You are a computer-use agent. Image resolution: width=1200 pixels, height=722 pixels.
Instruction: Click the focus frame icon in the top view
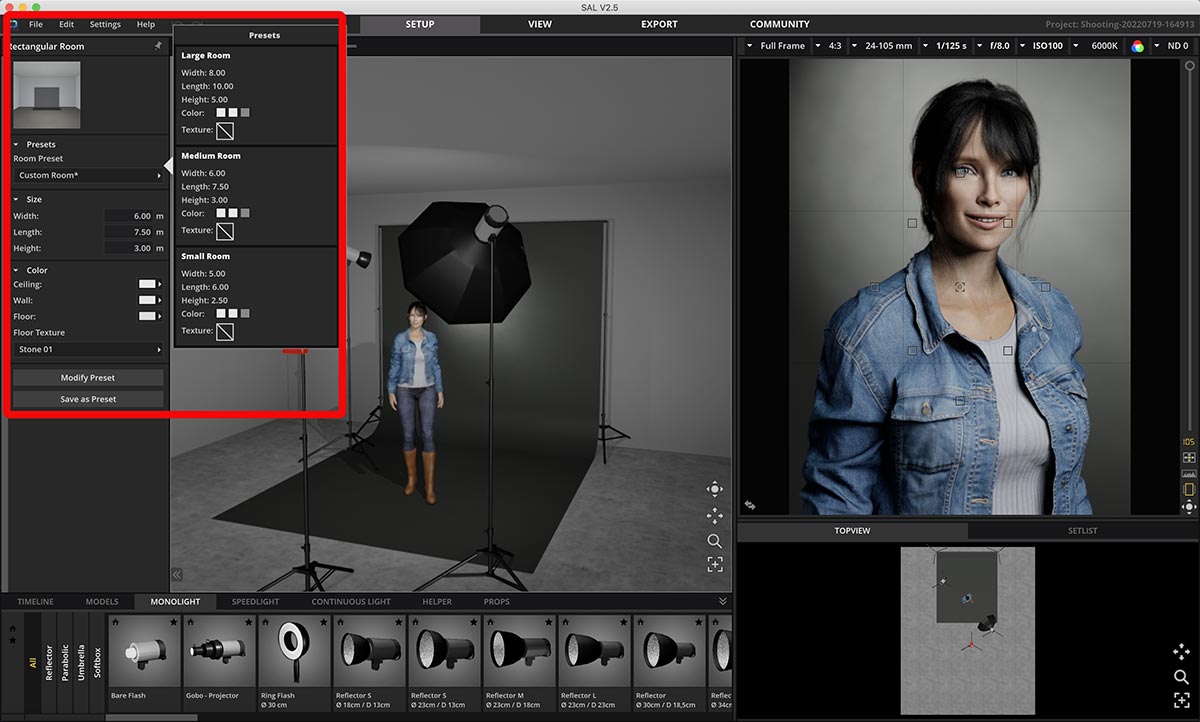[x=1181, y=700]
